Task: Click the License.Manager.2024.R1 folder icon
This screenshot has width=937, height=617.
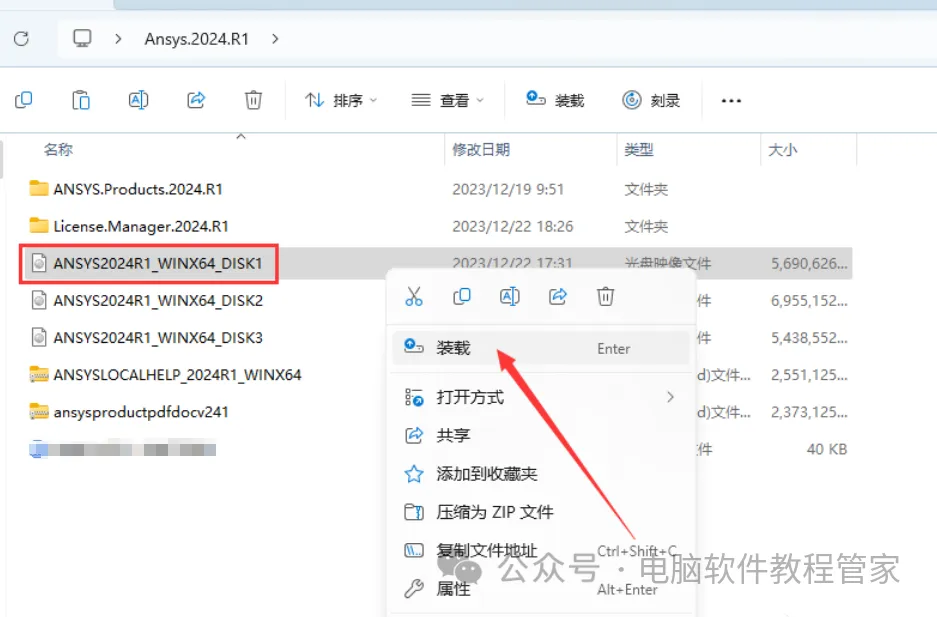Action: tap(39, 226)
